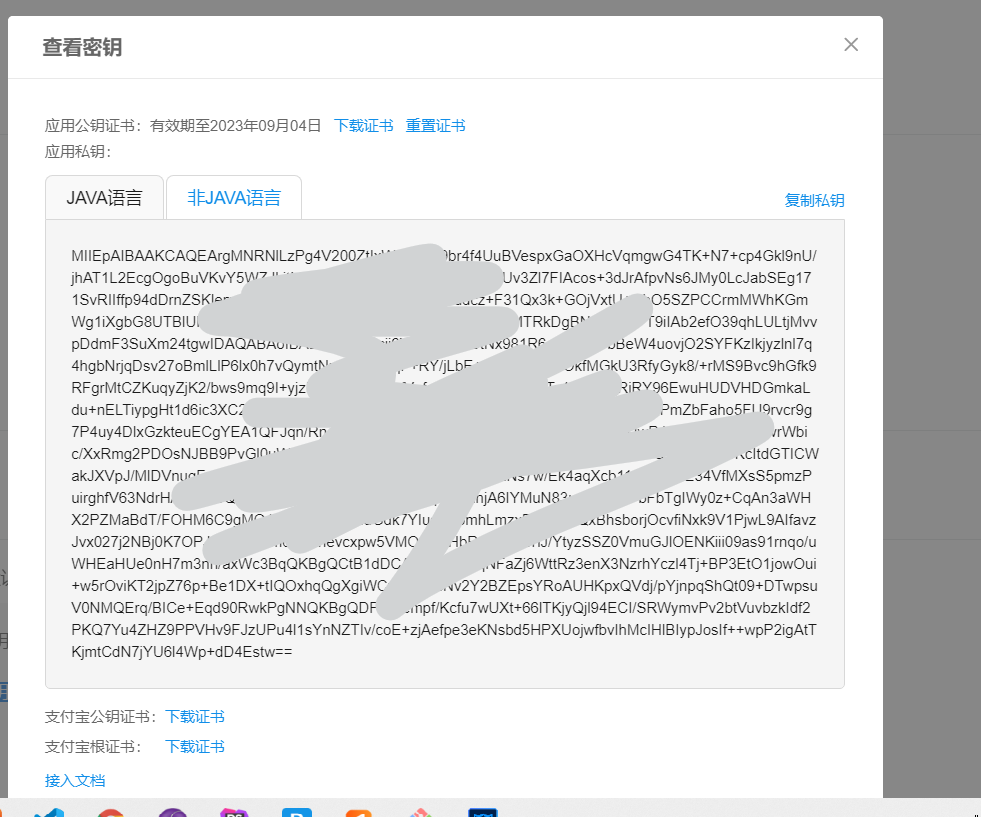The height and width of the screenshot is (817, 981).
Task: Download the 支付宝根证书 certificate
Action: tap(194, 746)
